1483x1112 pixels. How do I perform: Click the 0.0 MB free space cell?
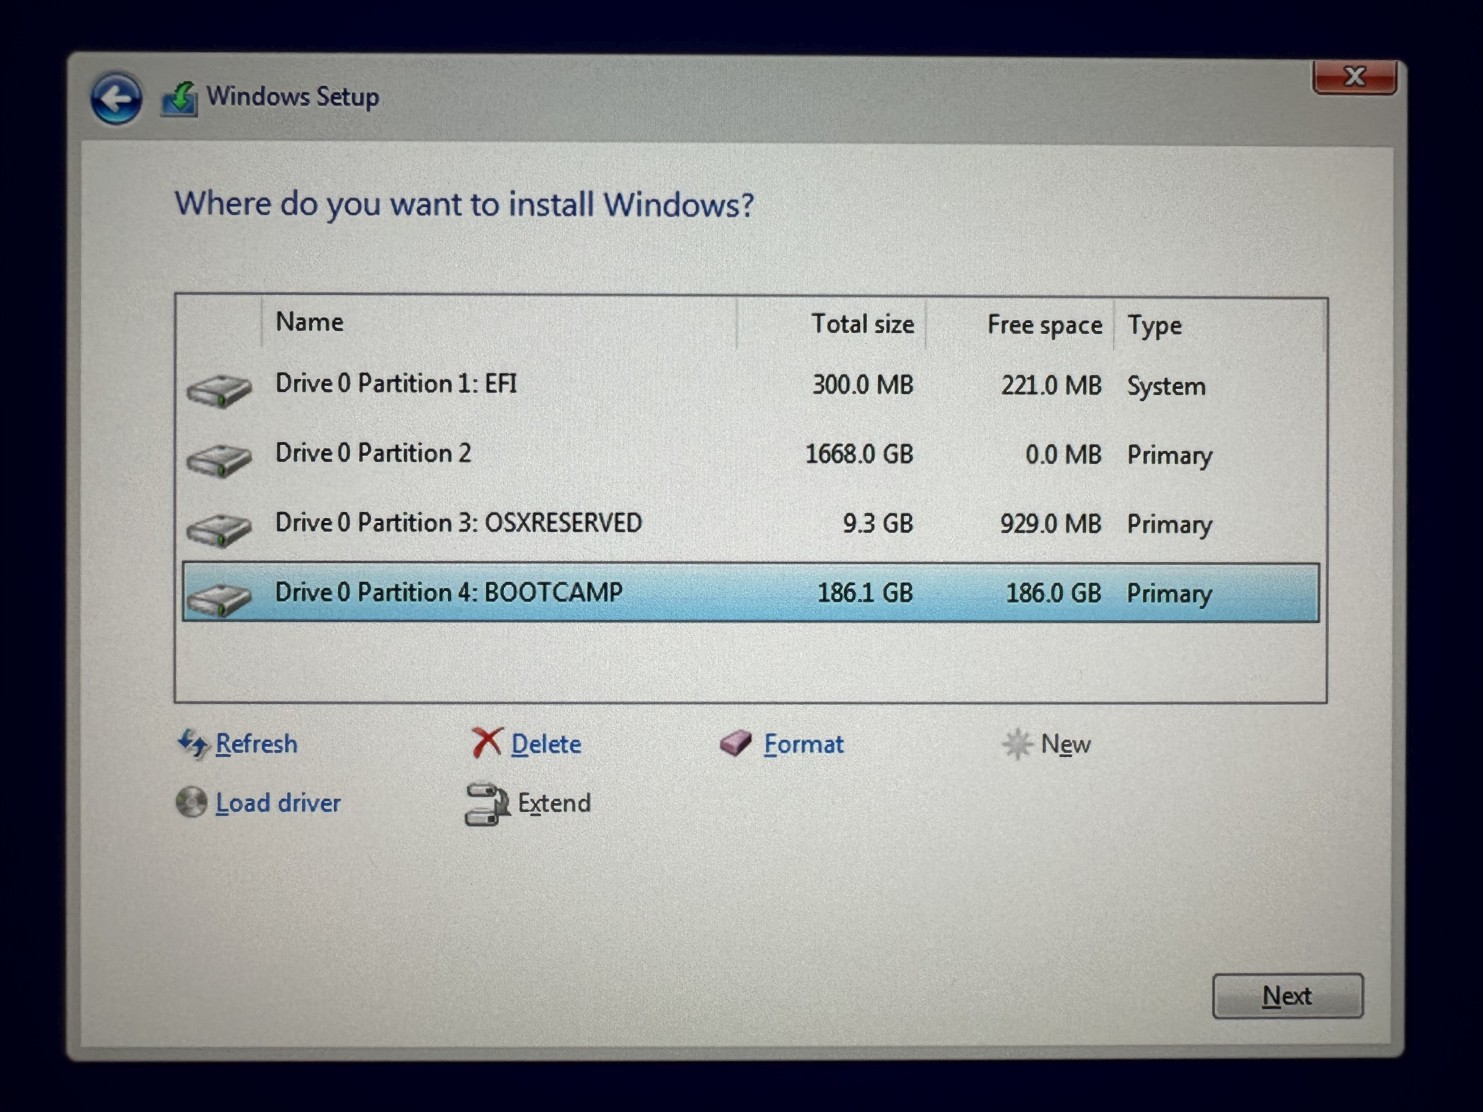click(1063, 455)
